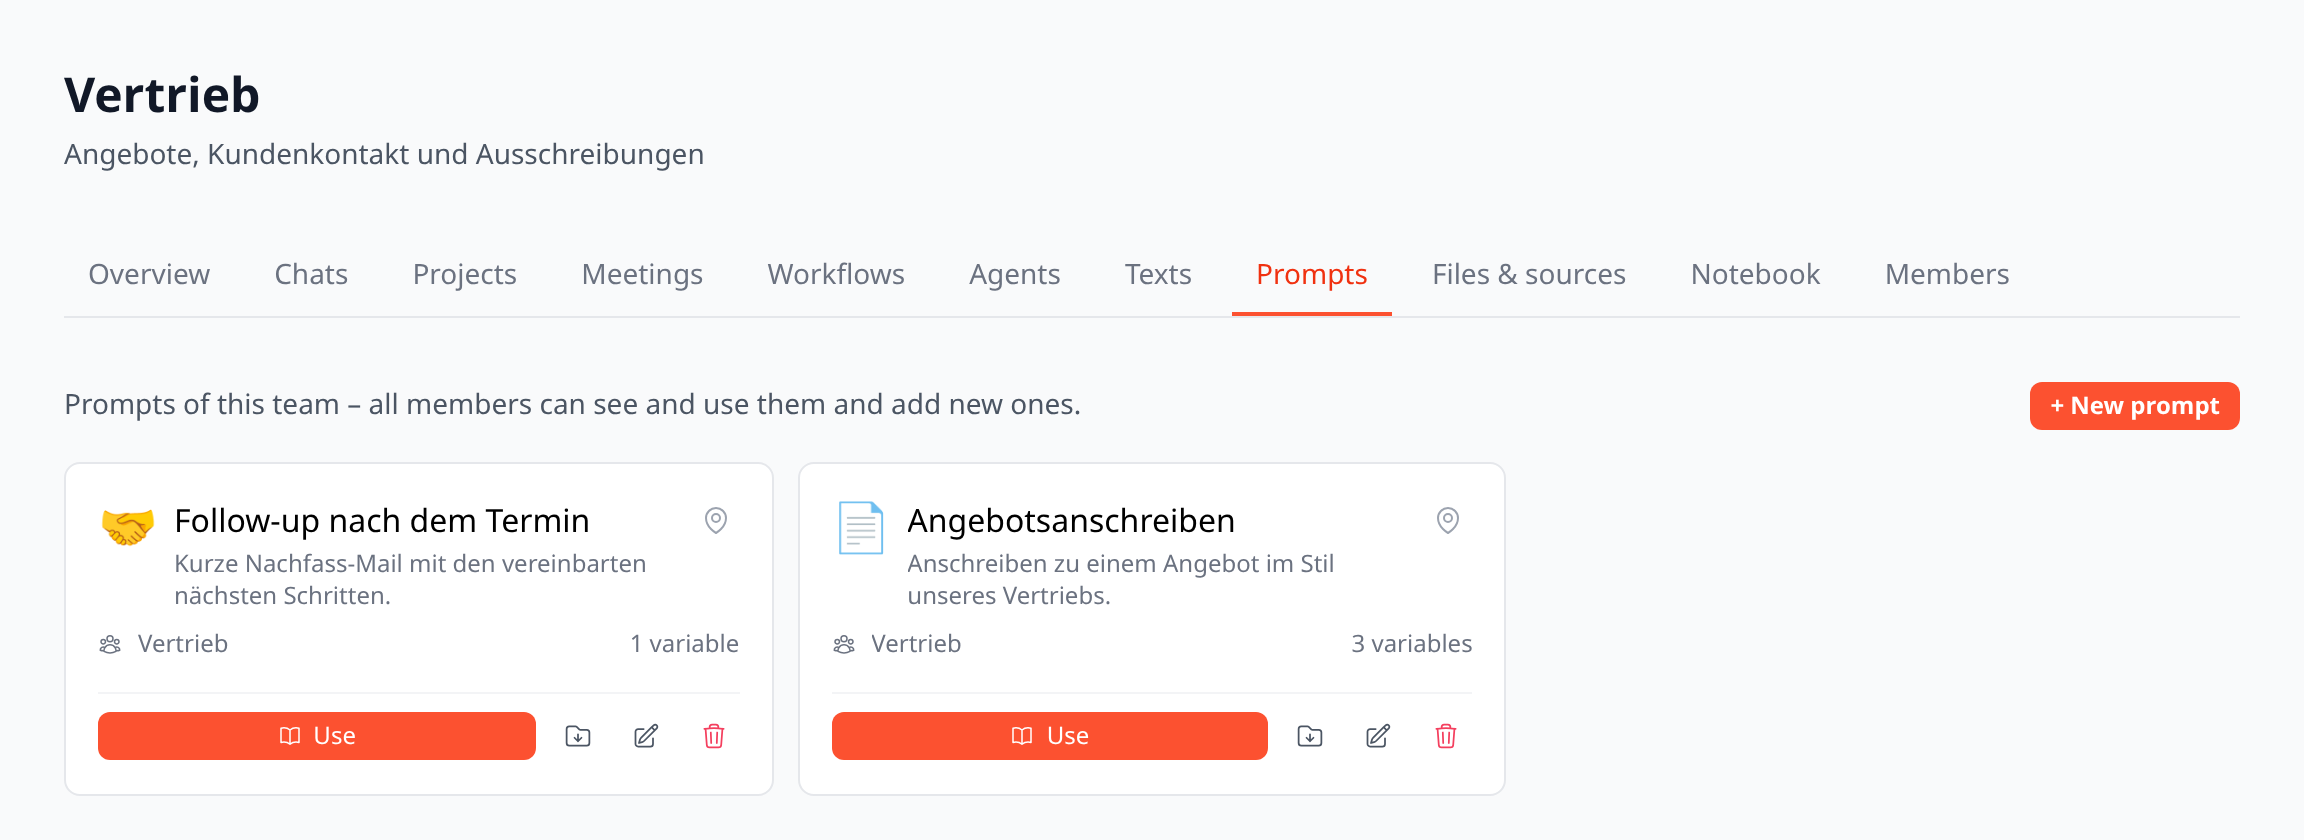
Task: Open the Notebook tab
Action: click(1755, 274)
